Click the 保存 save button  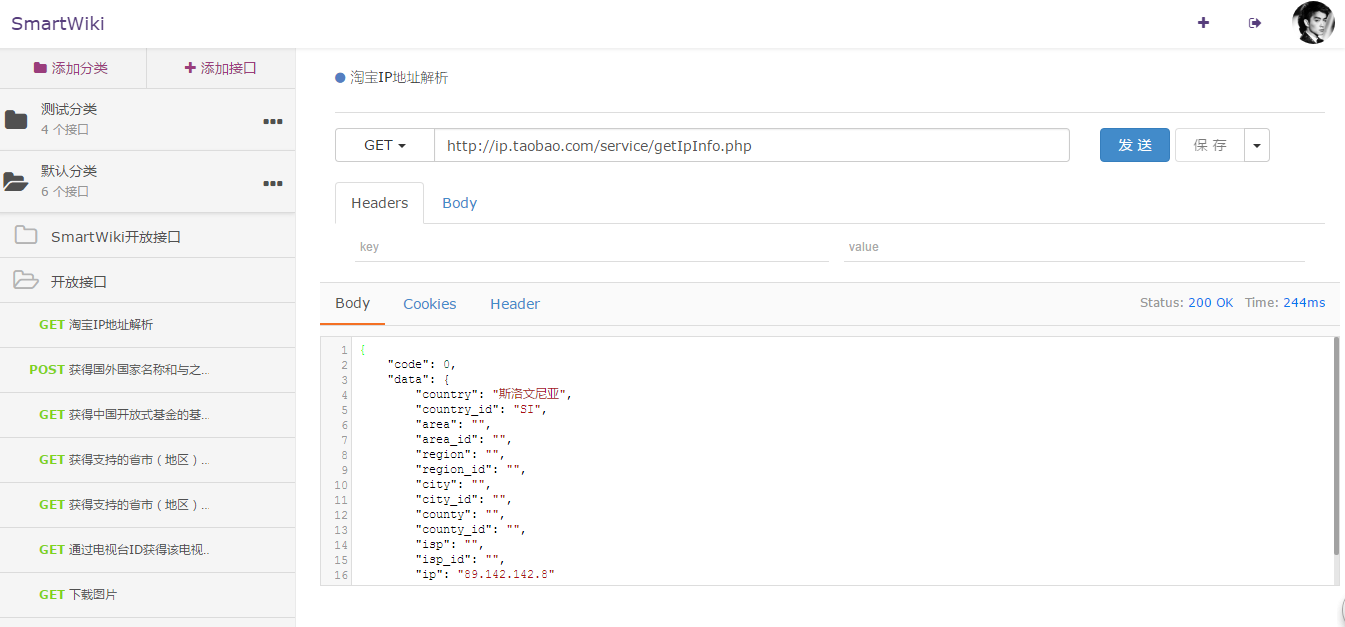(x=1209, y=145)
